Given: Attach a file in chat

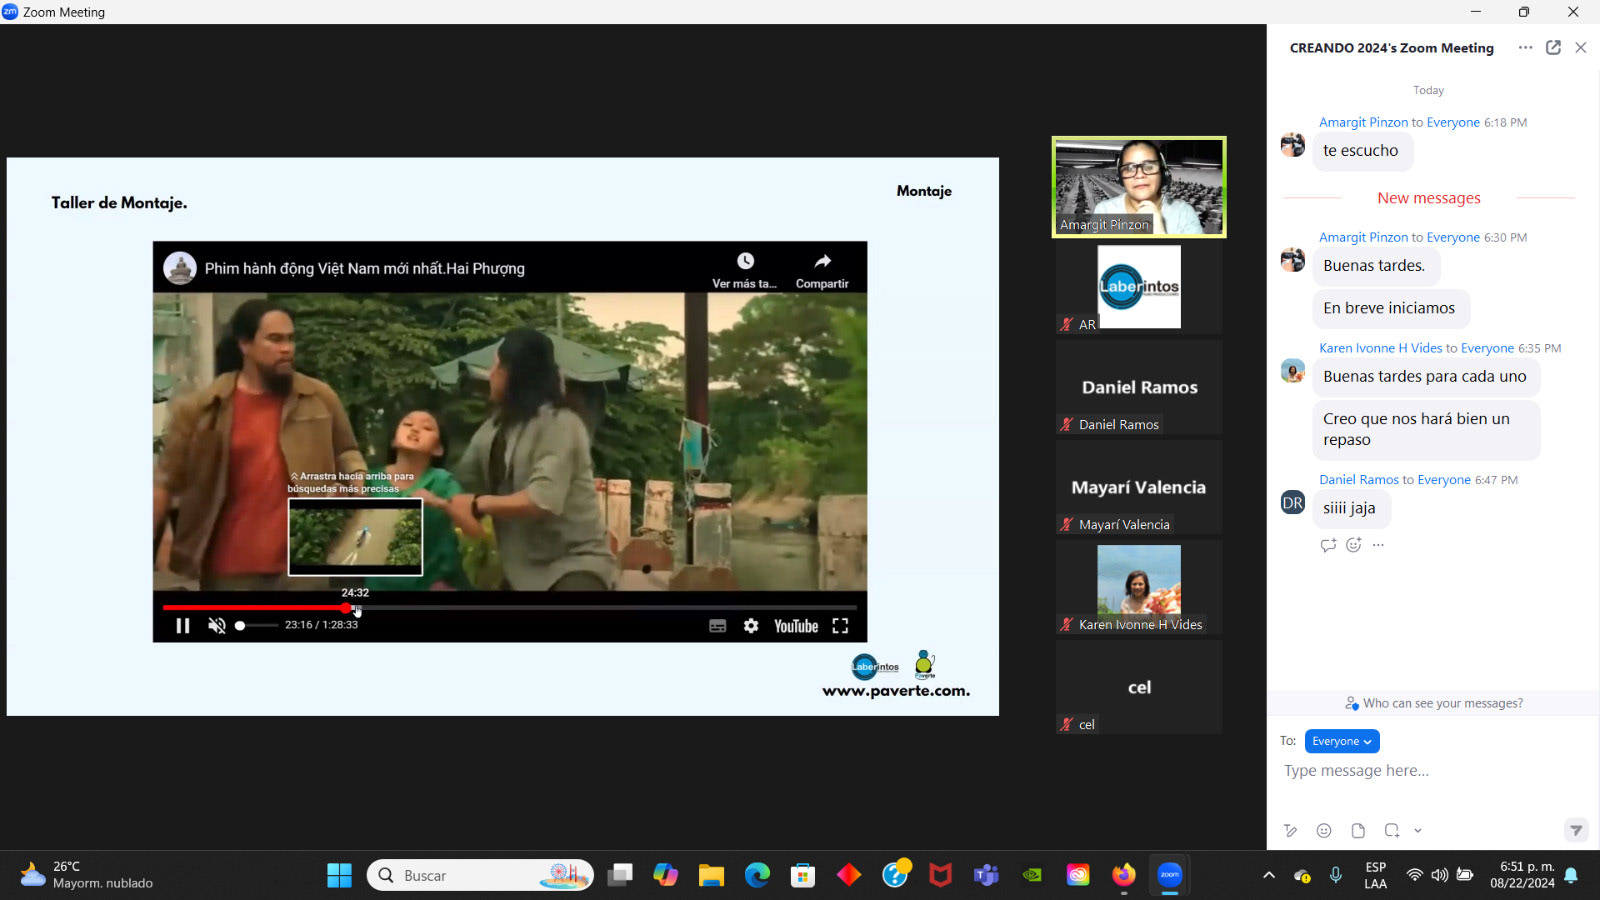Looking at the screenshot, I should pyautogui.click(x=1358, y=830).
